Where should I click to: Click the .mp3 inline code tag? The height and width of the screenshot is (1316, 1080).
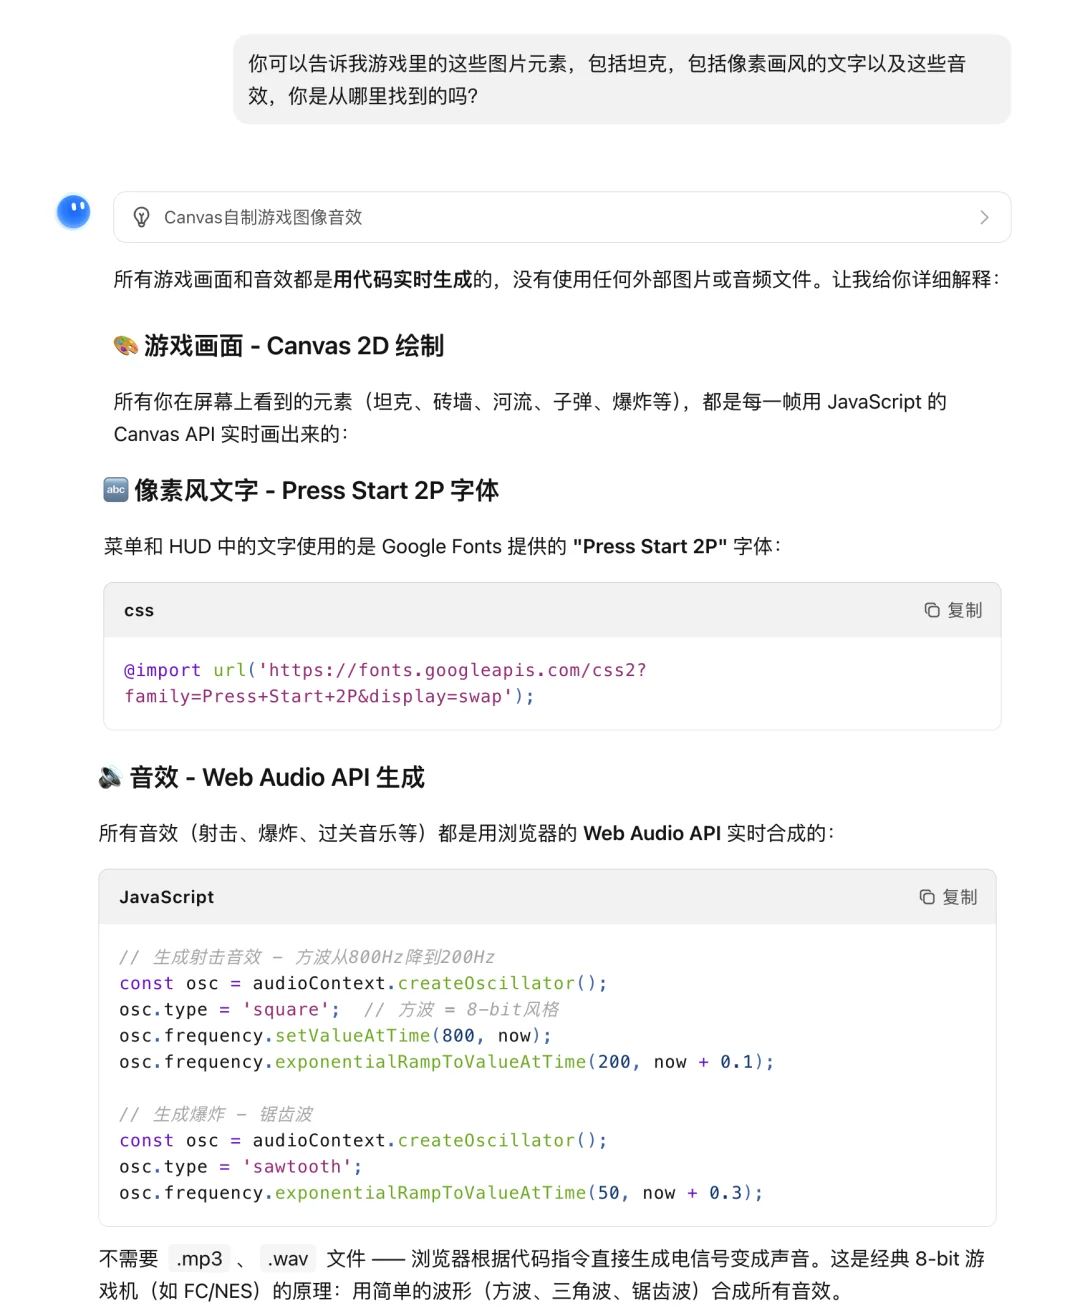tap(199, 1258)
